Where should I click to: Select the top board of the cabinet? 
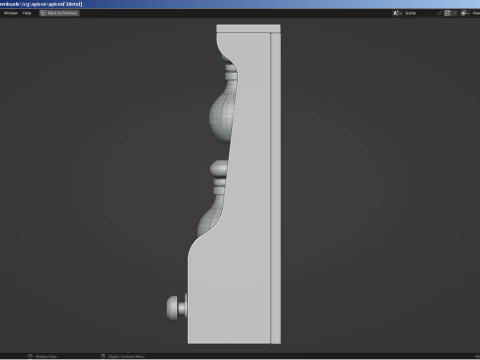[248, 28]
